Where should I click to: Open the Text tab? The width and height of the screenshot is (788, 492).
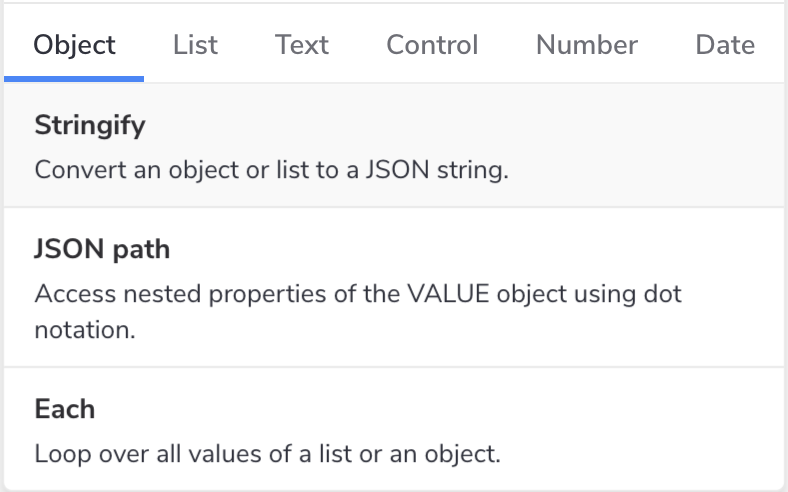(x=302, y=45)
